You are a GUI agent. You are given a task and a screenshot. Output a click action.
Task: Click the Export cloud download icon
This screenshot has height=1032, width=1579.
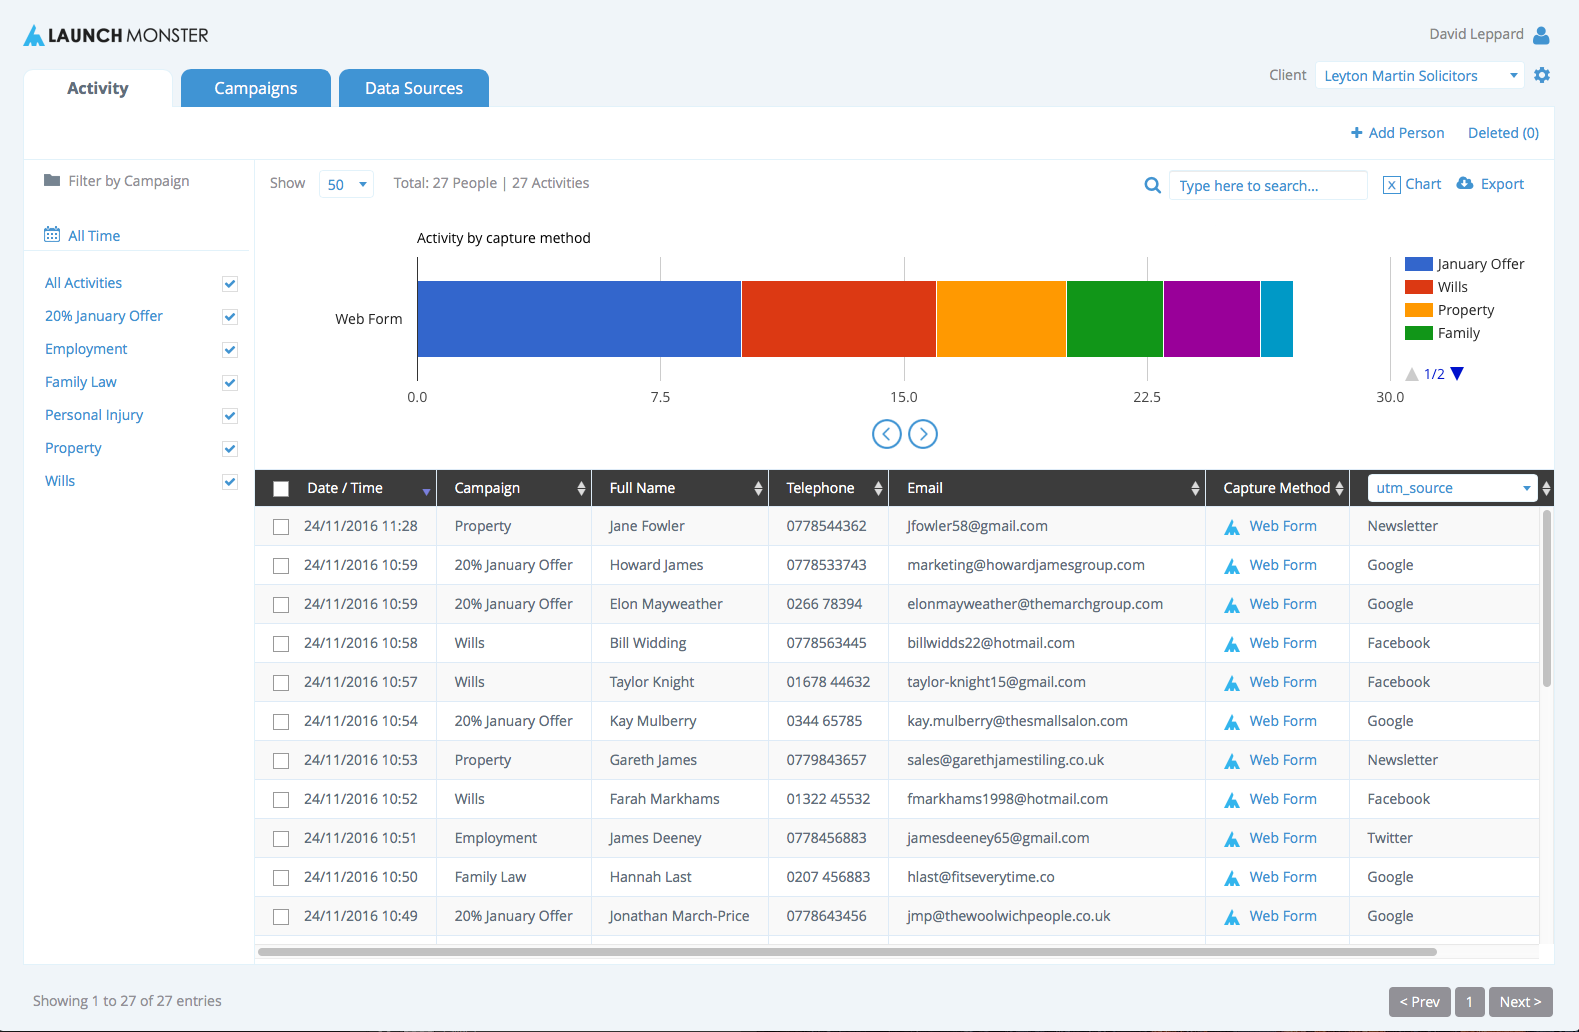pyautogui.click(x=1465, y=184)
